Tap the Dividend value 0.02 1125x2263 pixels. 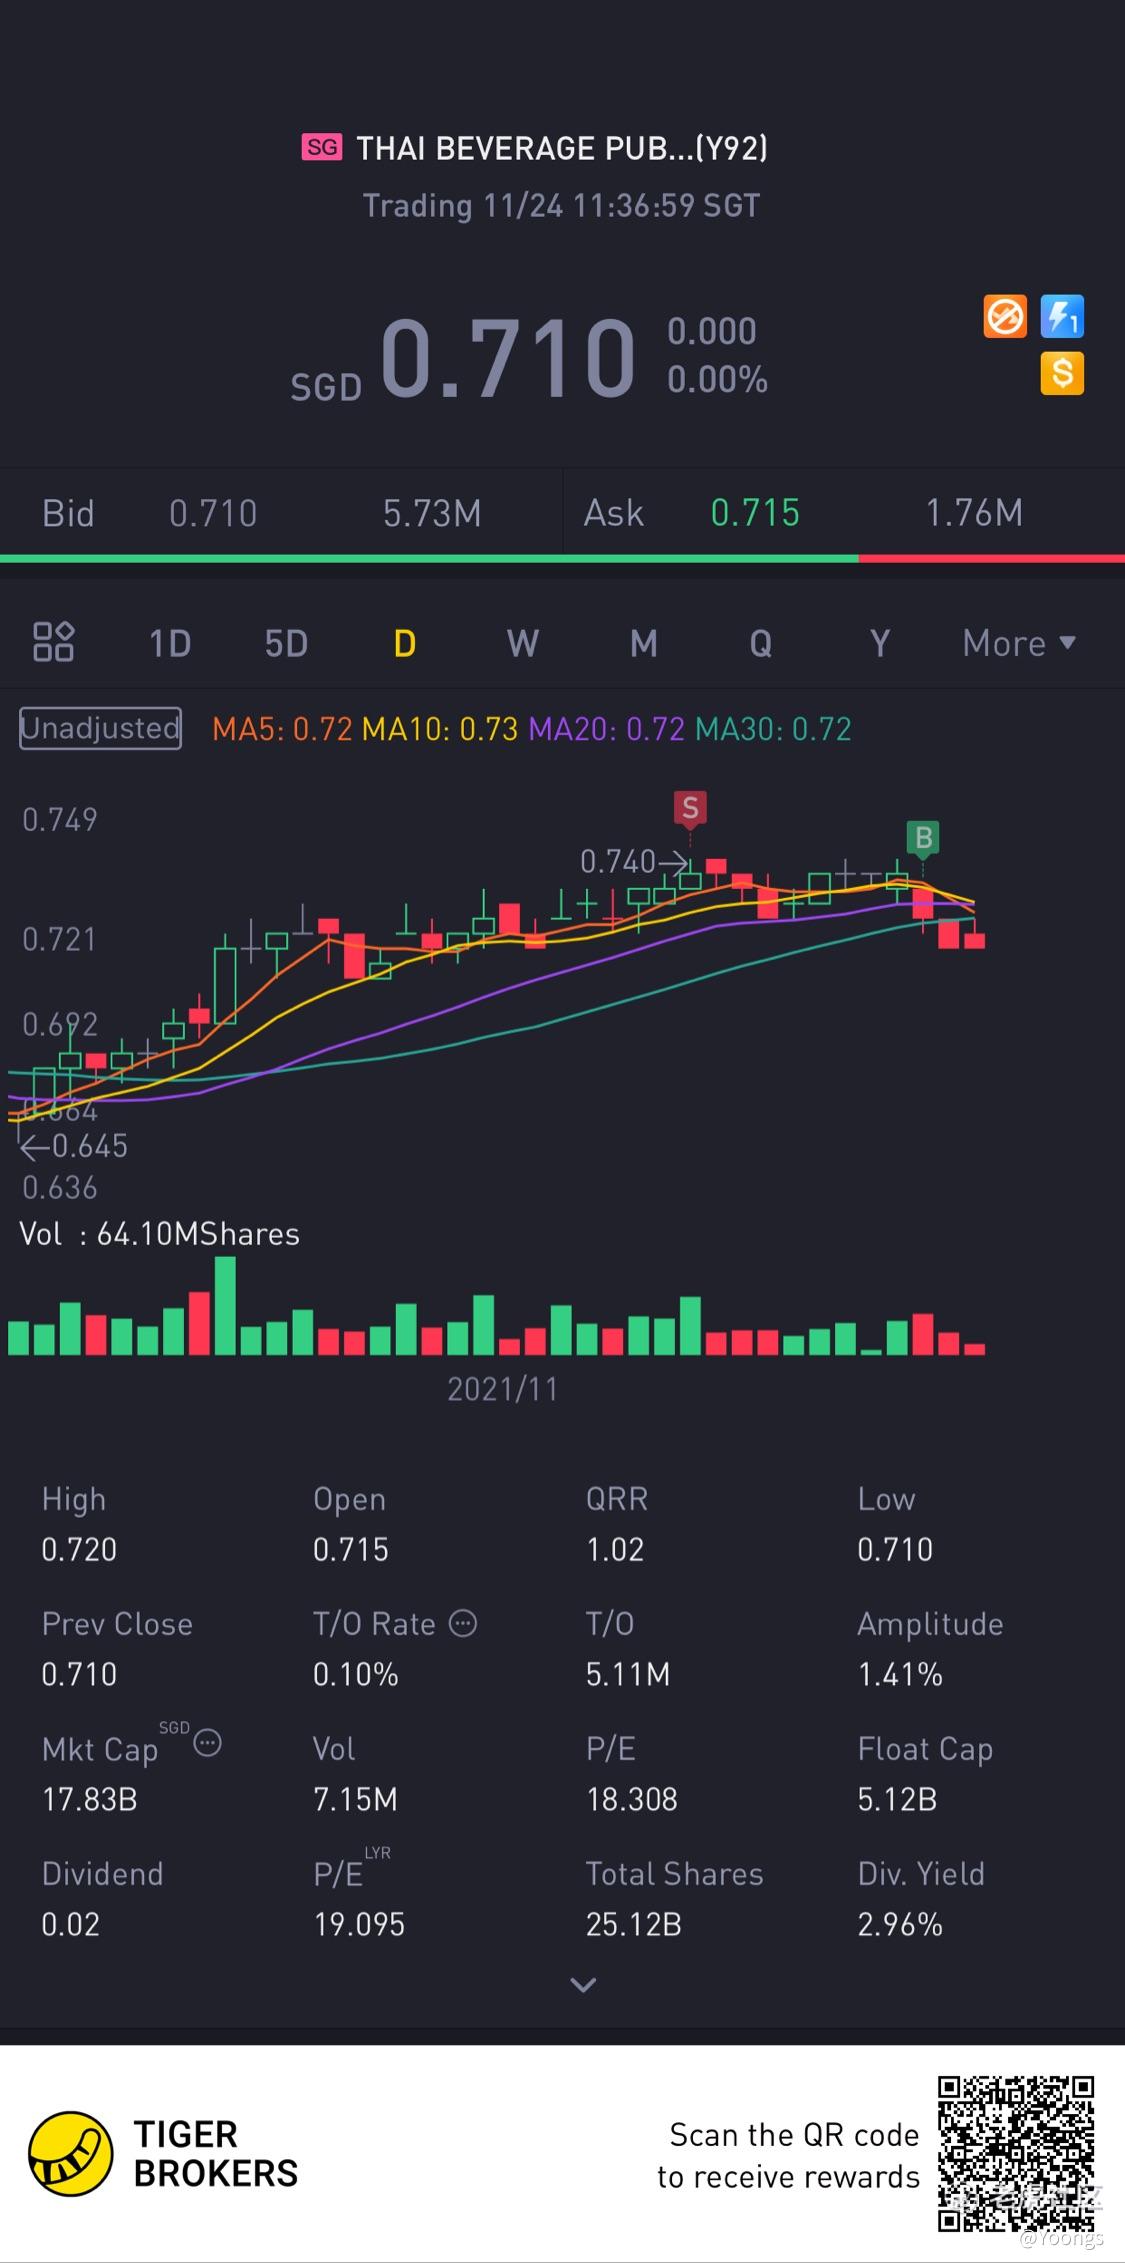pyautogui.click(x=70, y=1924)
